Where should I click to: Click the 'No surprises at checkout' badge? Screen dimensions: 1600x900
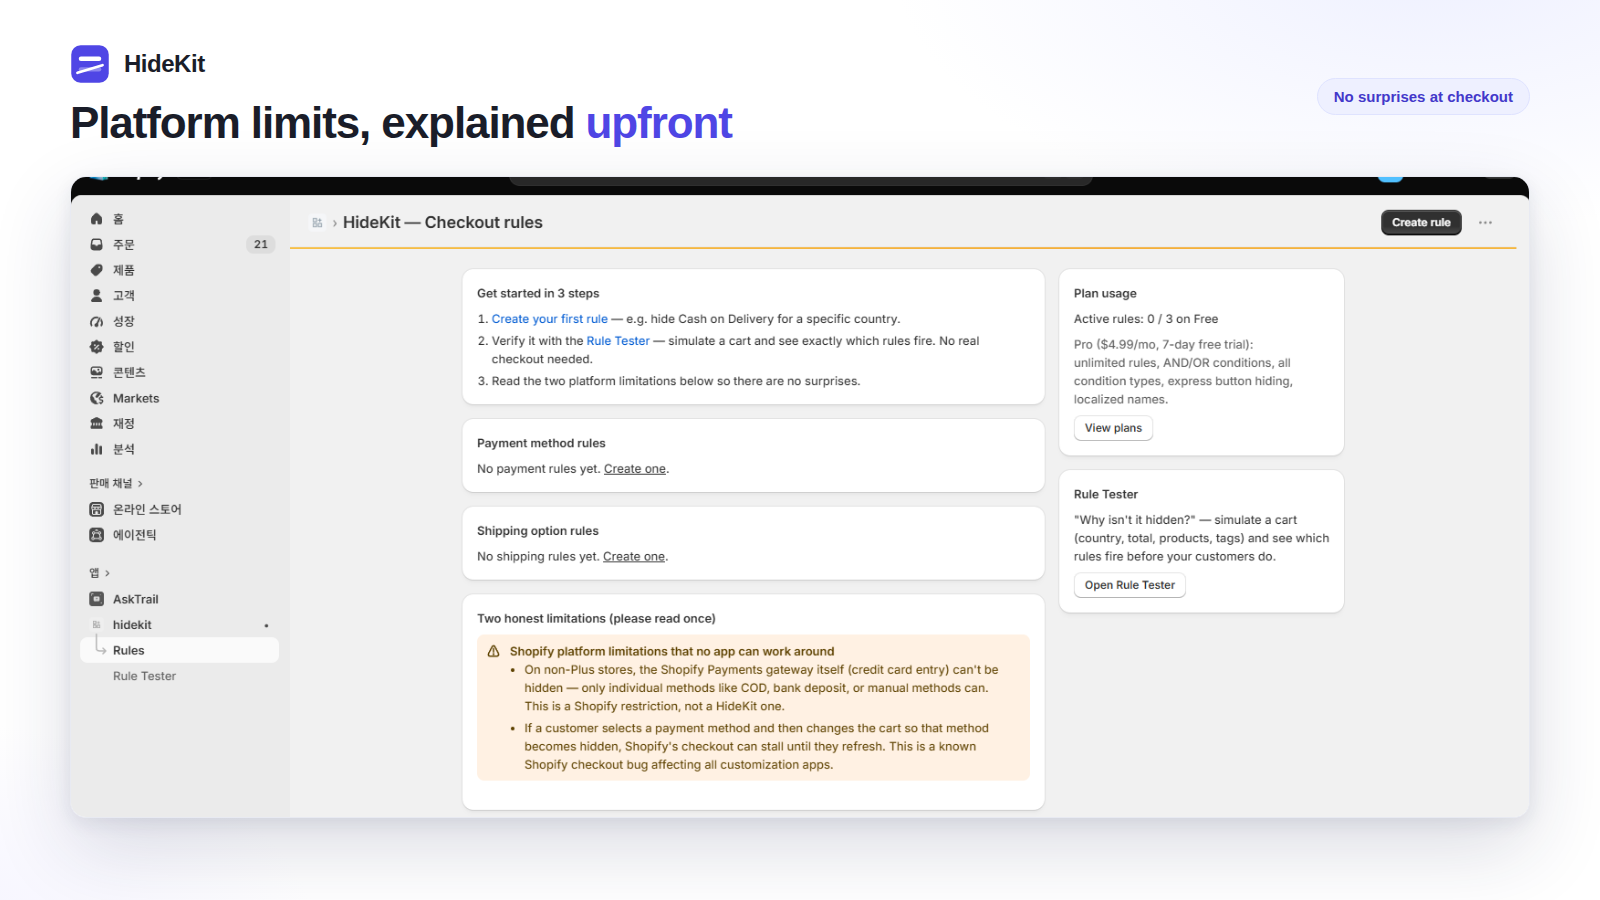1423,97
